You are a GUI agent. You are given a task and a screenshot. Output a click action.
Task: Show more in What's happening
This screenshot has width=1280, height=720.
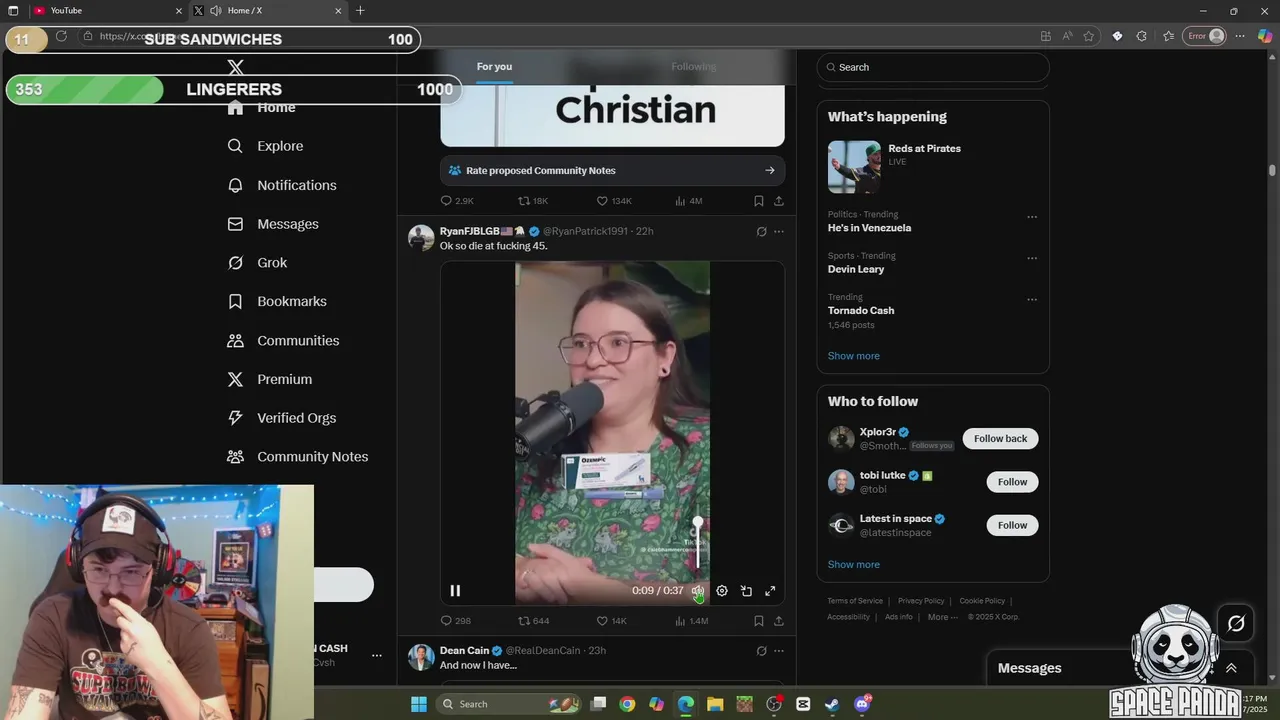click(x=853, y=356)
